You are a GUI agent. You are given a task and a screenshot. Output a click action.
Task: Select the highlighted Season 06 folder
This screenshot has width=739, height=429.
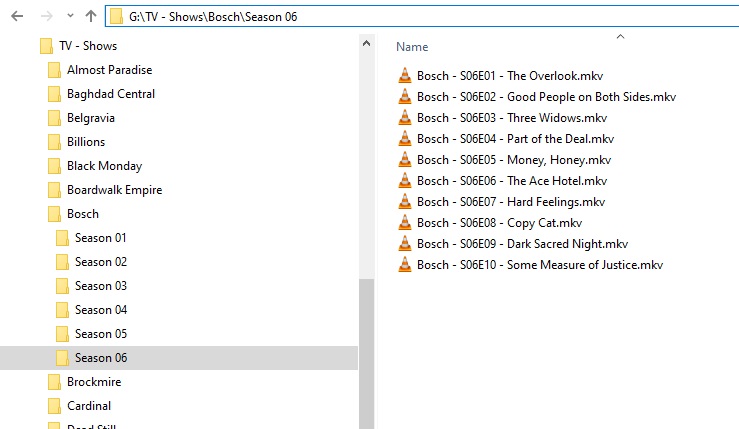coord(101,358)
